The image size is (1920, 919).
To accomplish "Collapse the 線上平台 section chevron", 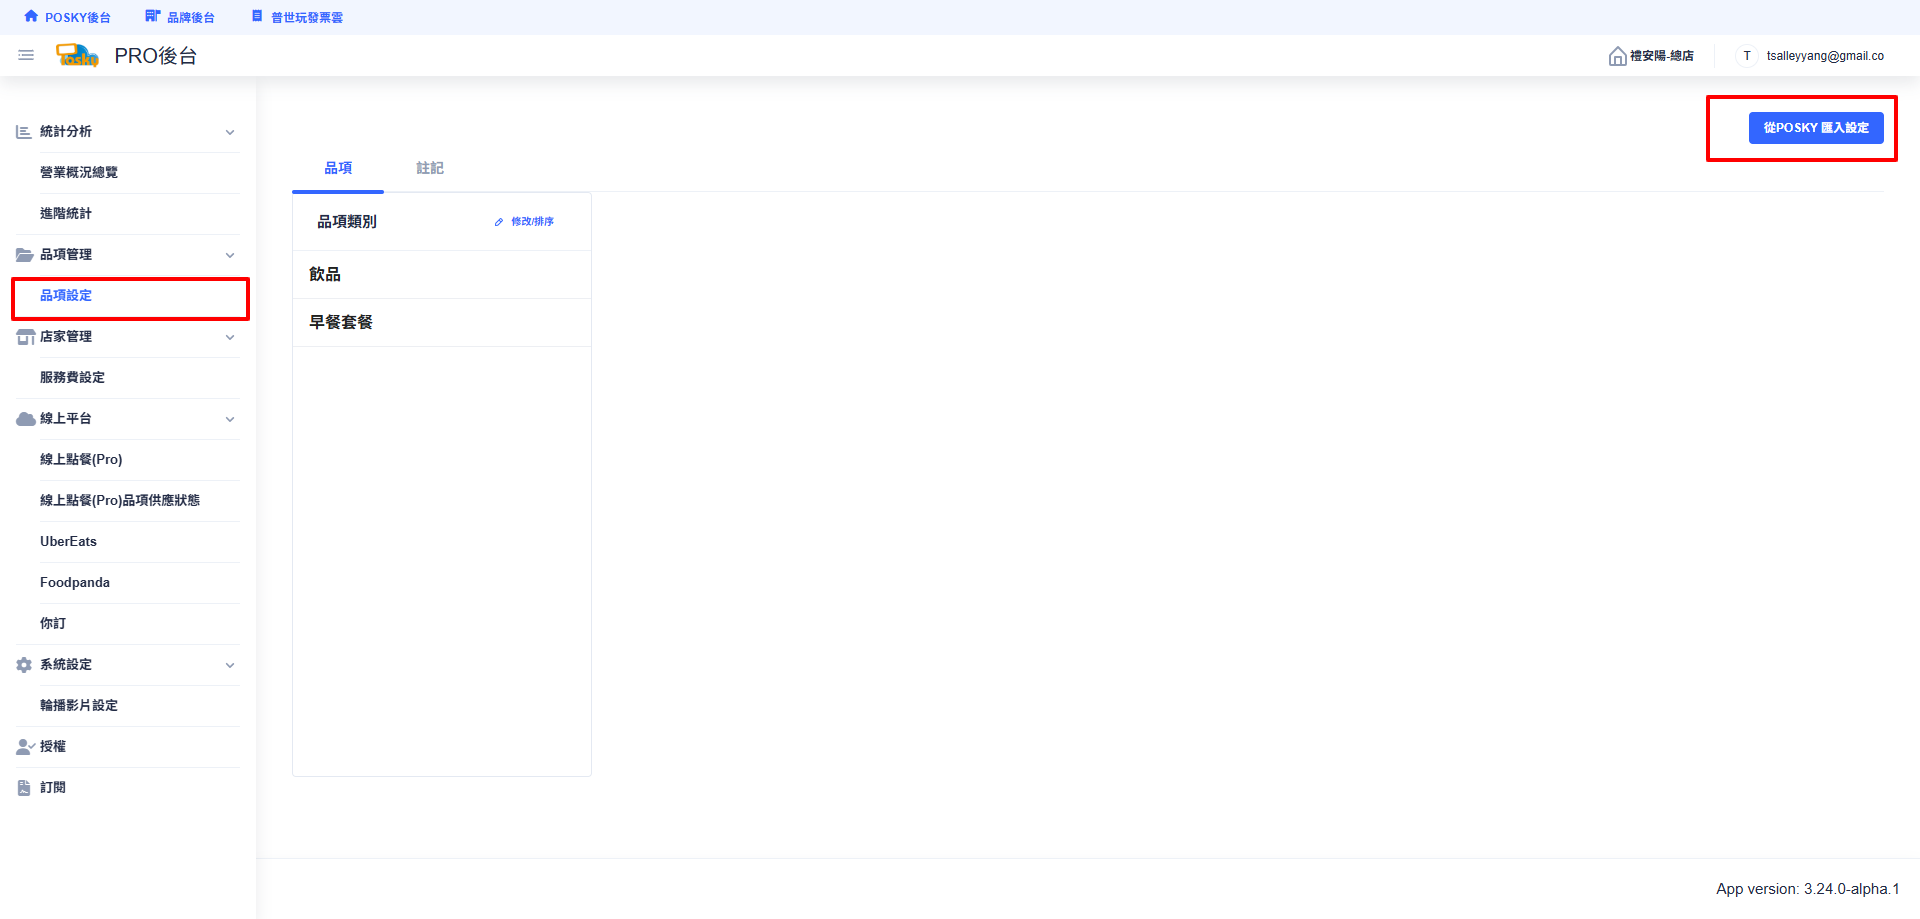I will point(230,419).
